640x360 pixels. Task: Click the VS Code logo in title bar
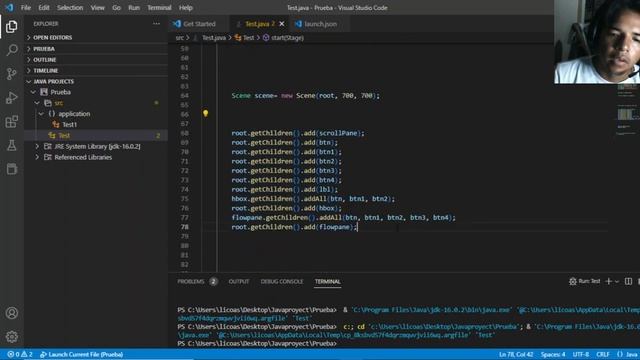(9, 7)
